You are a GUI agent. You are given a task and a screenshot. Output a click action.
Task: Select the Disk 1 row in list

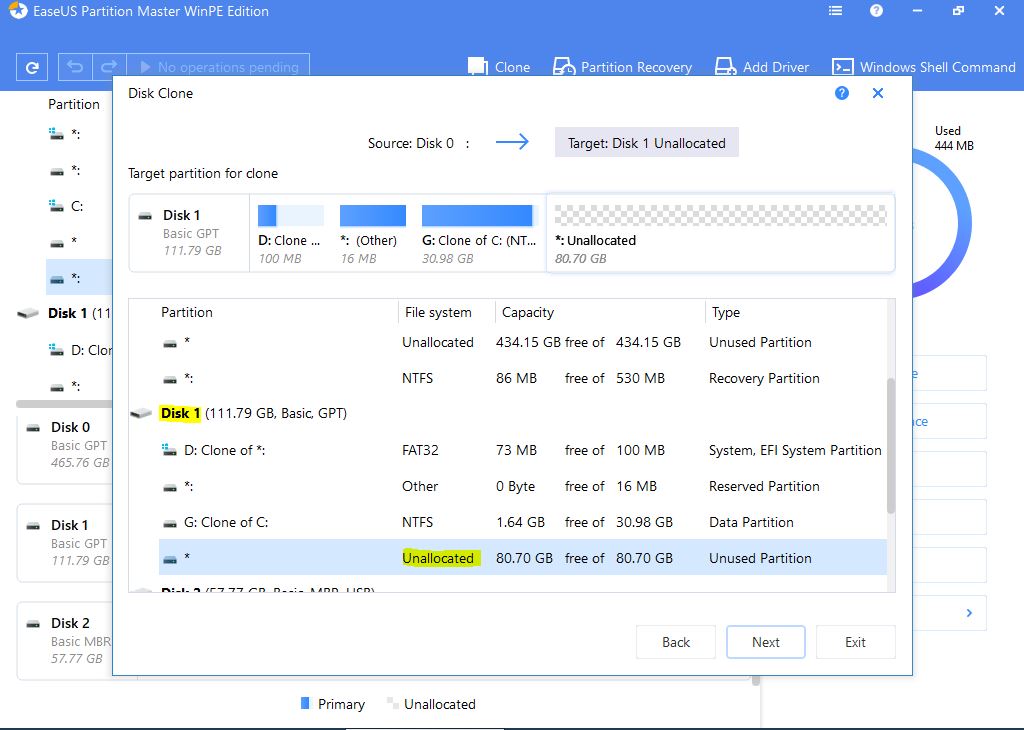tap(253, 413)
